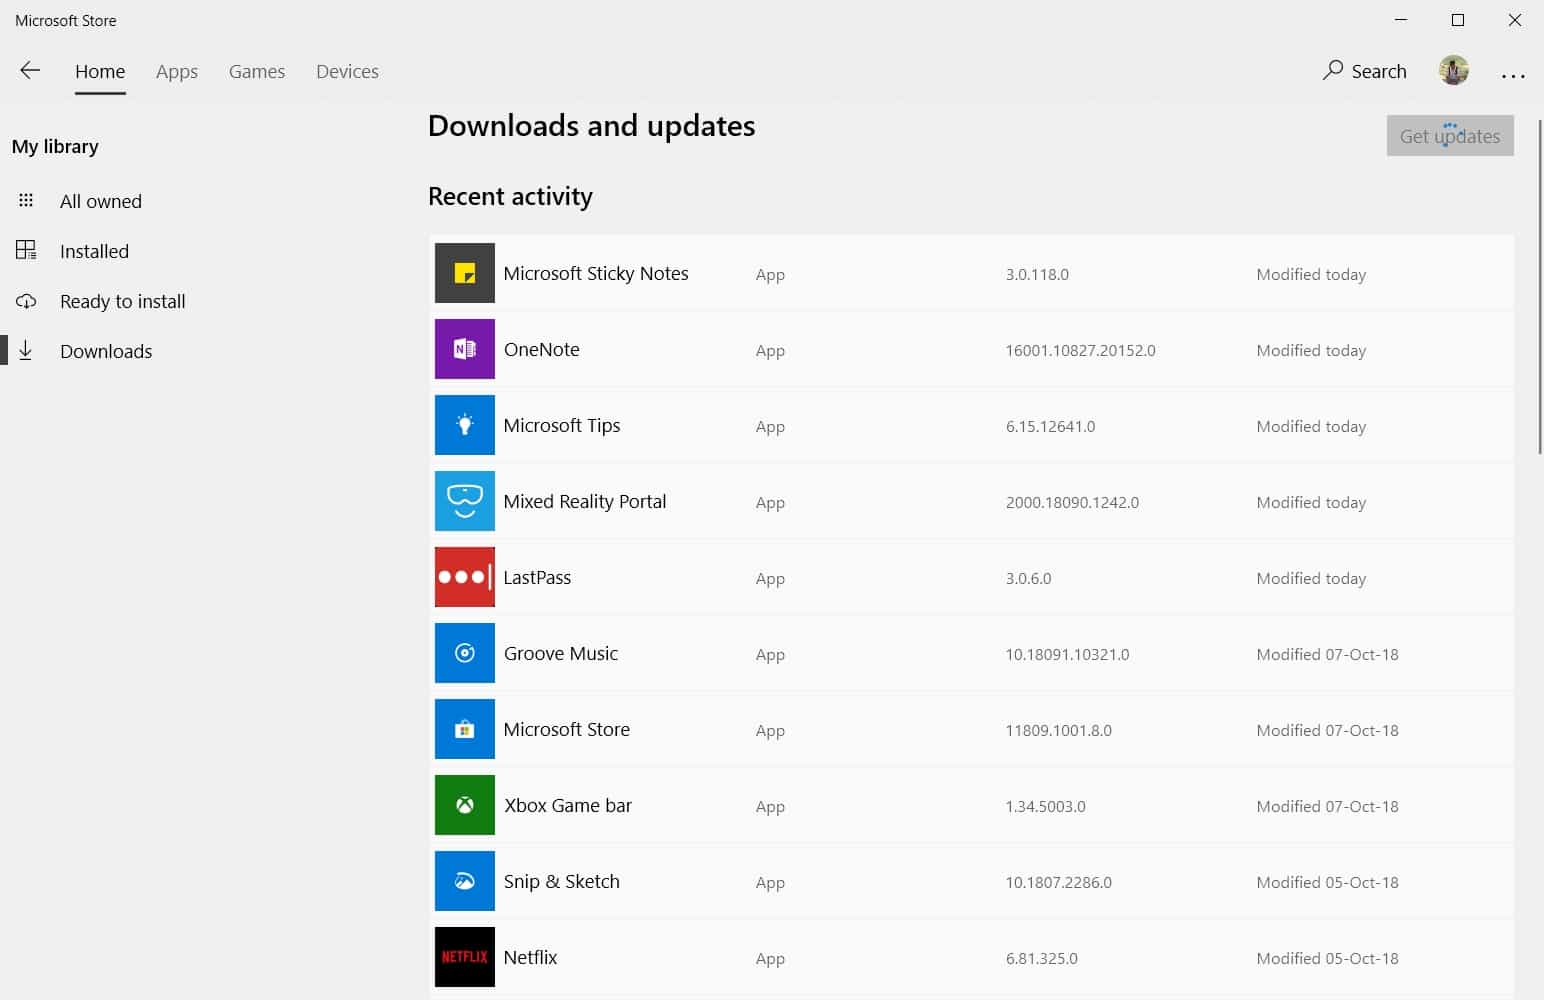Open the Microsoft Store entry name
The width and height of the screenshot is (1544, 1000).
click(567, 729)
